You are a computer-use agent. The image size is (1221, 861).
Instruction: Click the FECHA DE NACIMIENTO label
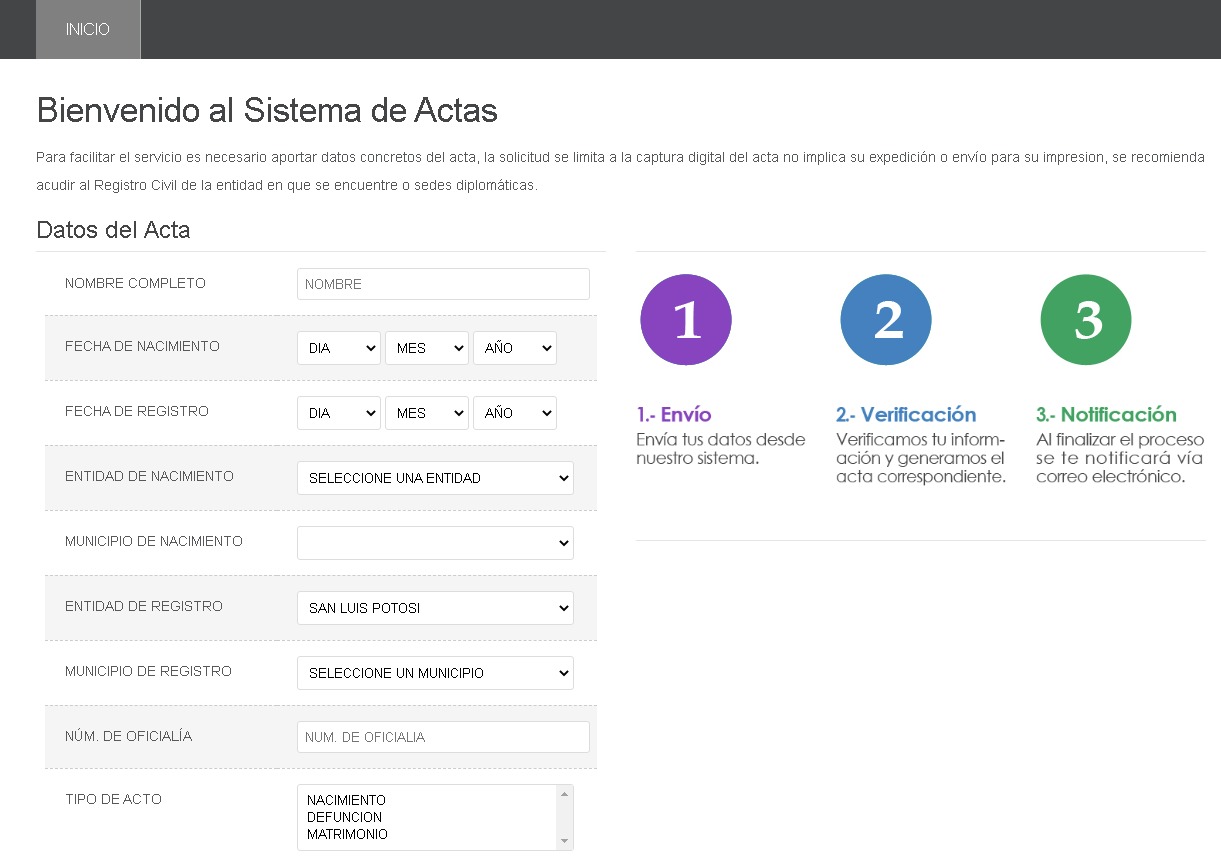[142, 346]
